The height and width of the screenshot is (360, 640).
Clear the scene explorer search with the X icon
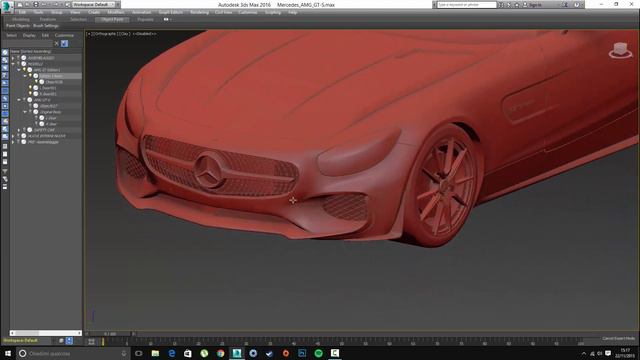(57, 43)
